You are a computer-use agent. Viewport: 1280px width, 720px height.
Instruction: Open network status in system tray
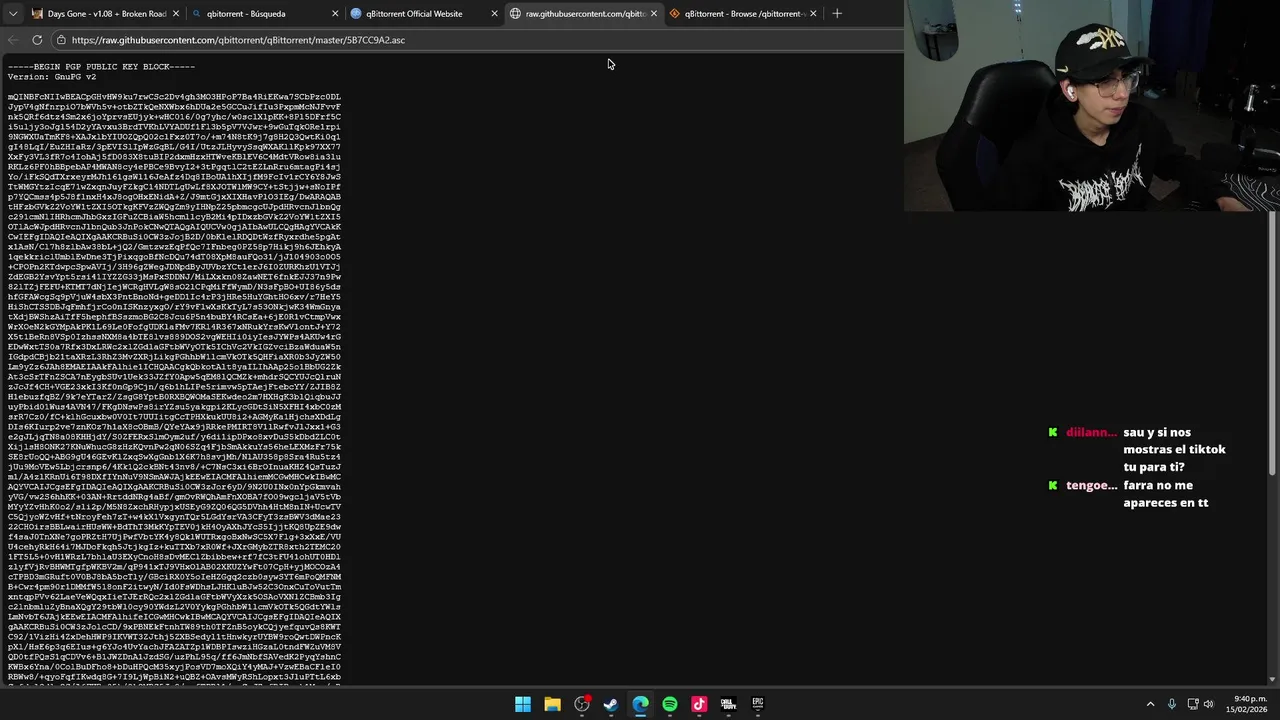click(1194, 704)
